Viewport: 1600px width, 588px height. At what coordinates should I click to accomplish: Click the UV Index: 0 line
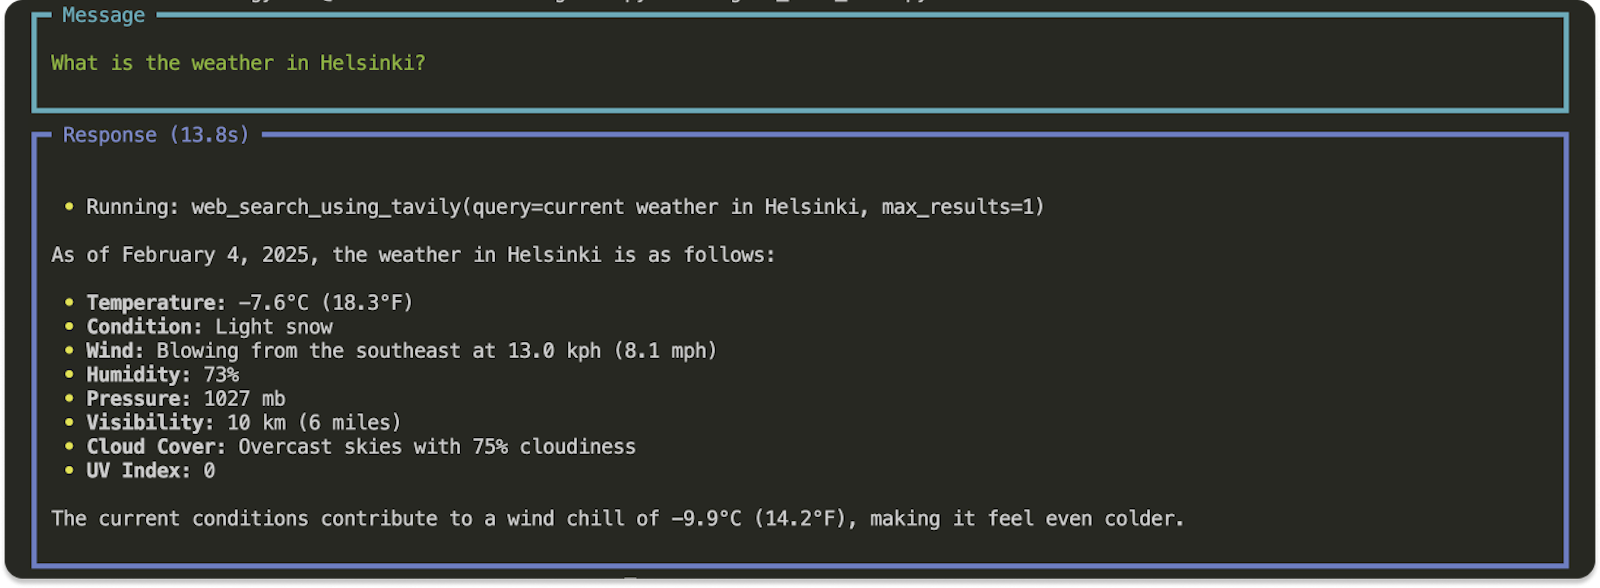pyautogui.click(x=150, y=471)
